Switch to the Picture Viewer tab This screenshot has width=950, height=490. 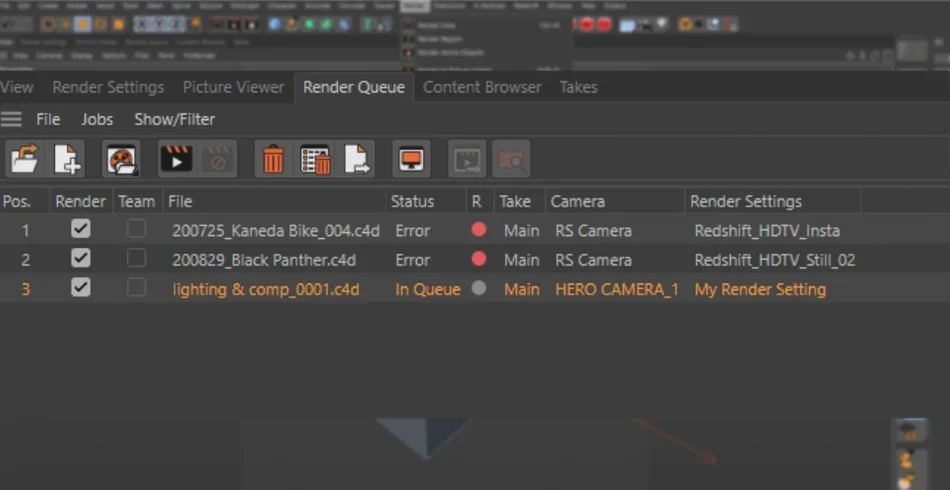[x=234, y=87]
